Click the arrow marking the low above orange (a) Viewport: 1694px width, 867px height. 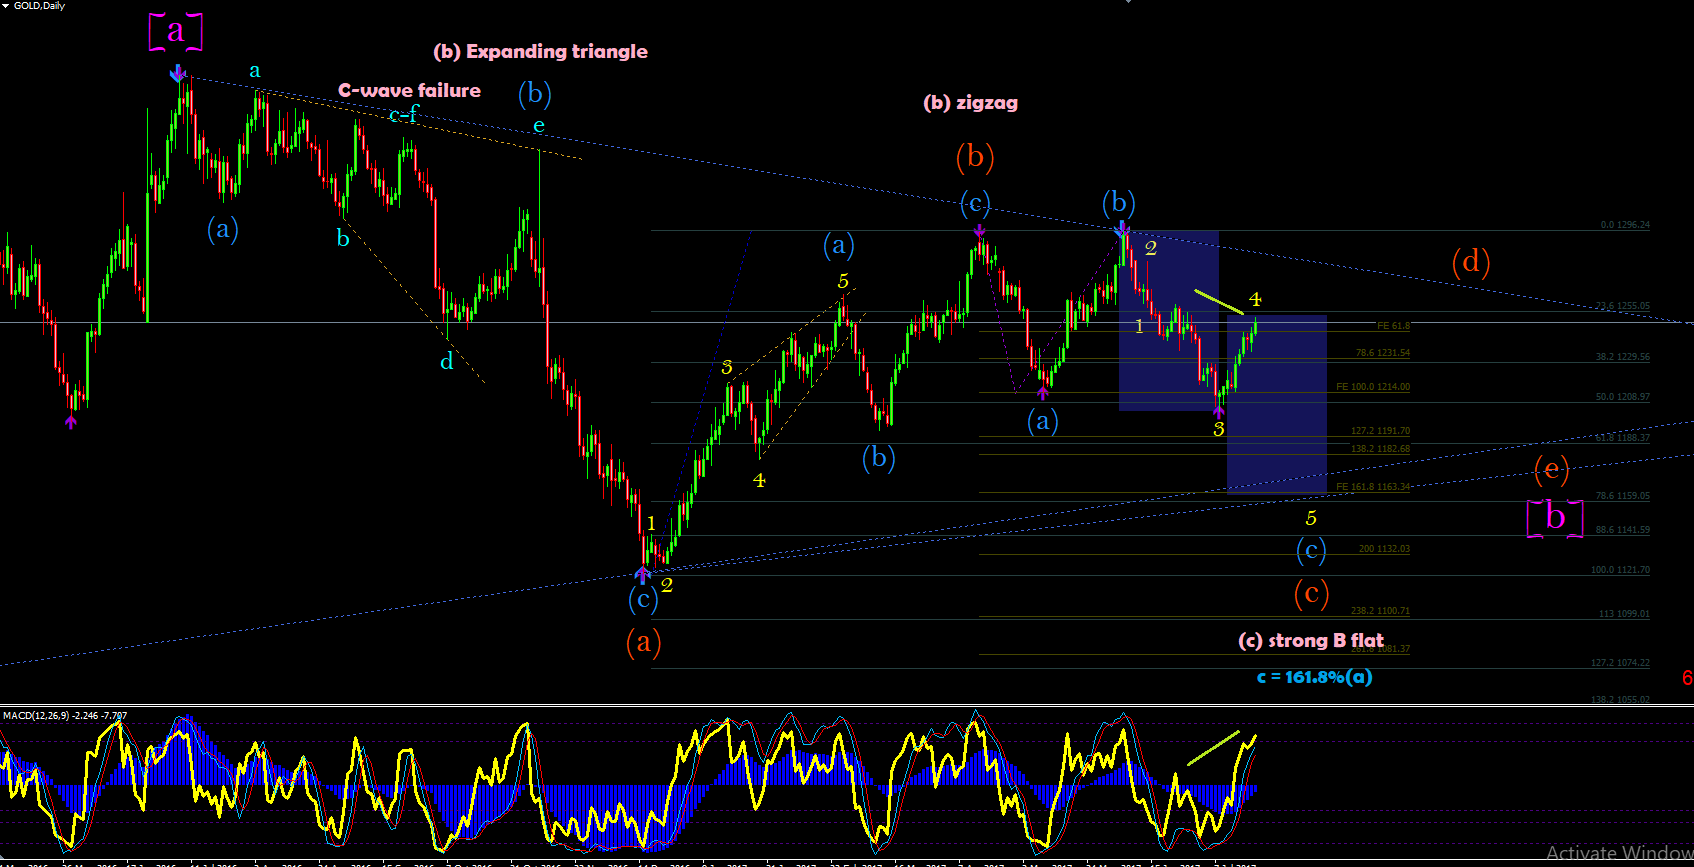tap(642, 574)
